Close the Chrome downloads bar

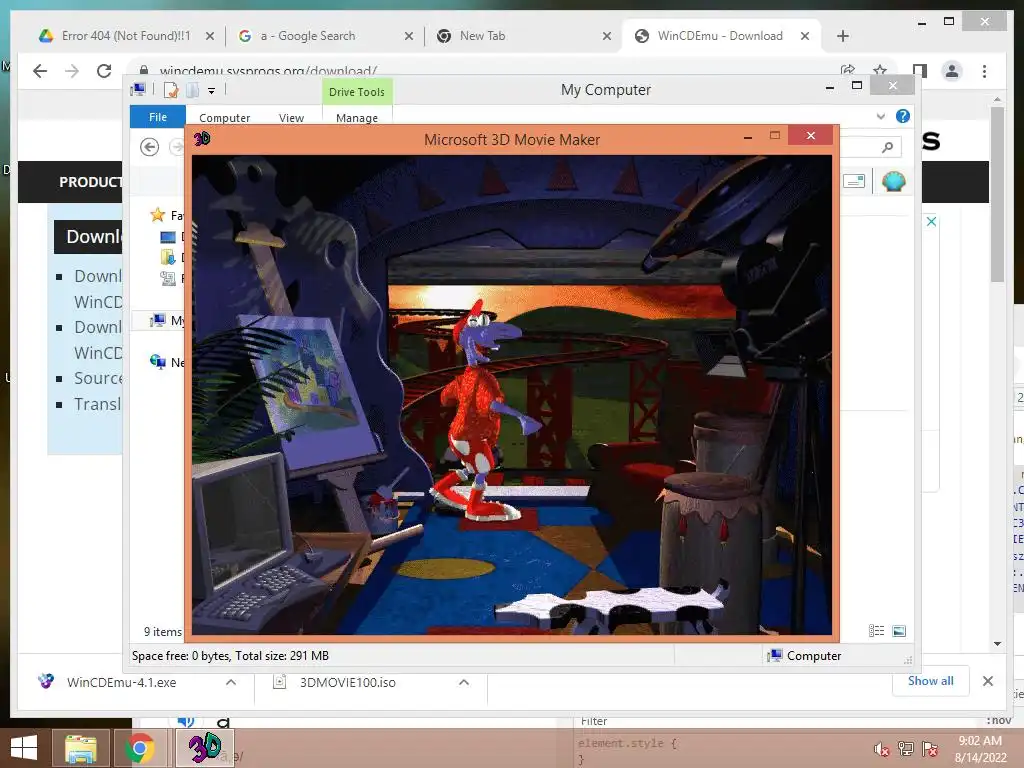tap(988, 681)
